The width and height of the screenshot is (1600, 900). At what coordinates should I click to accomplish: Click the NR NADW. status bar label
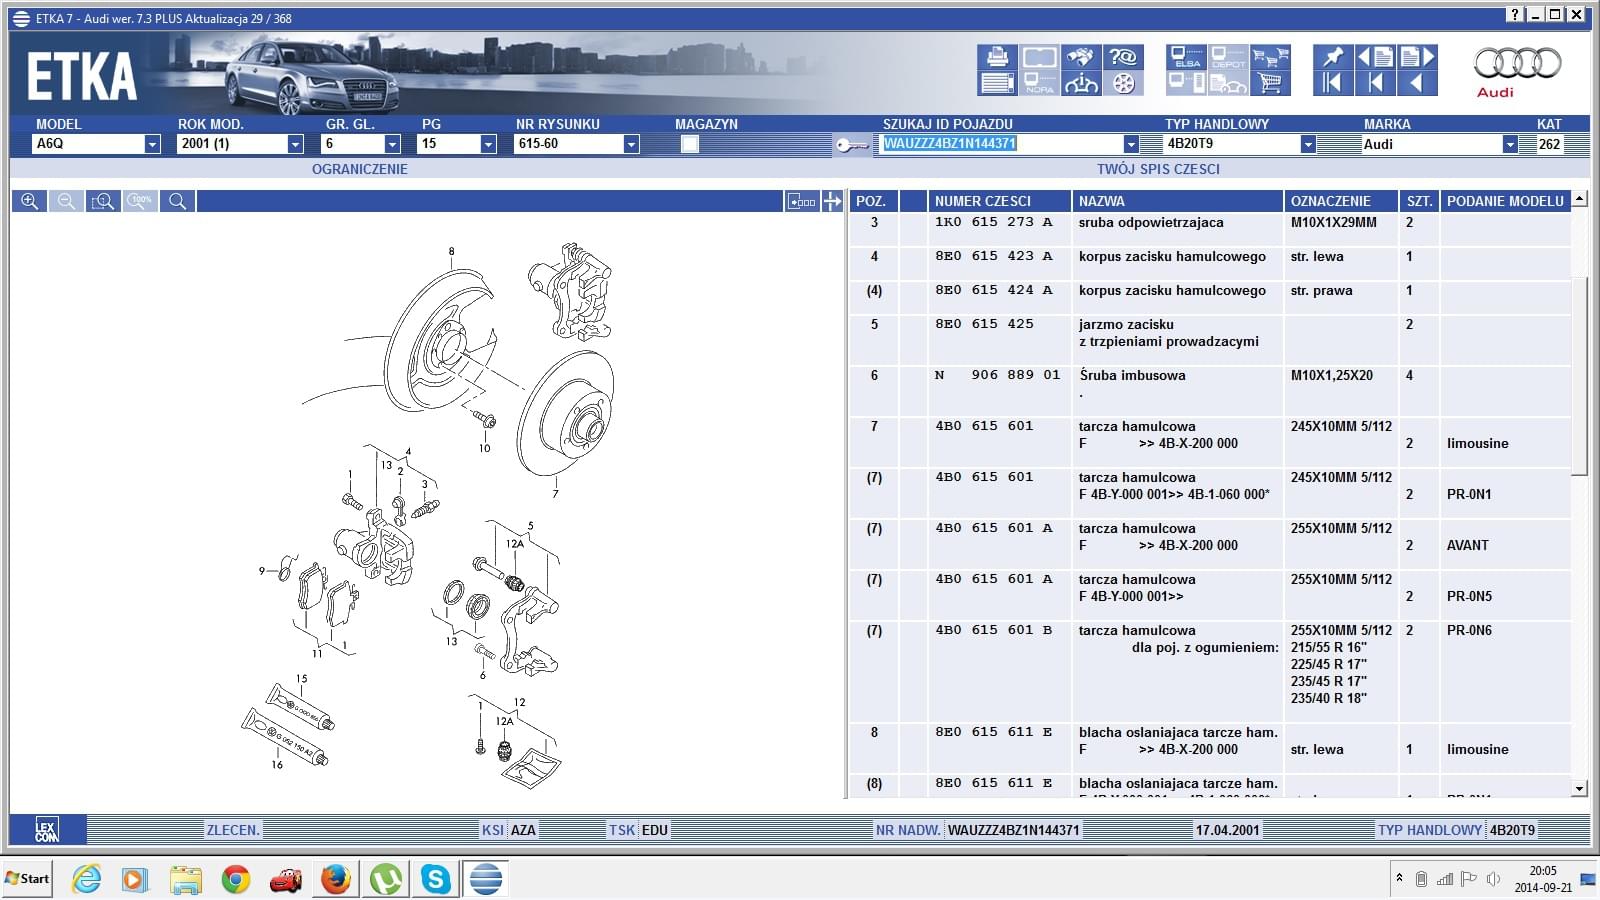tap(908, 830)
